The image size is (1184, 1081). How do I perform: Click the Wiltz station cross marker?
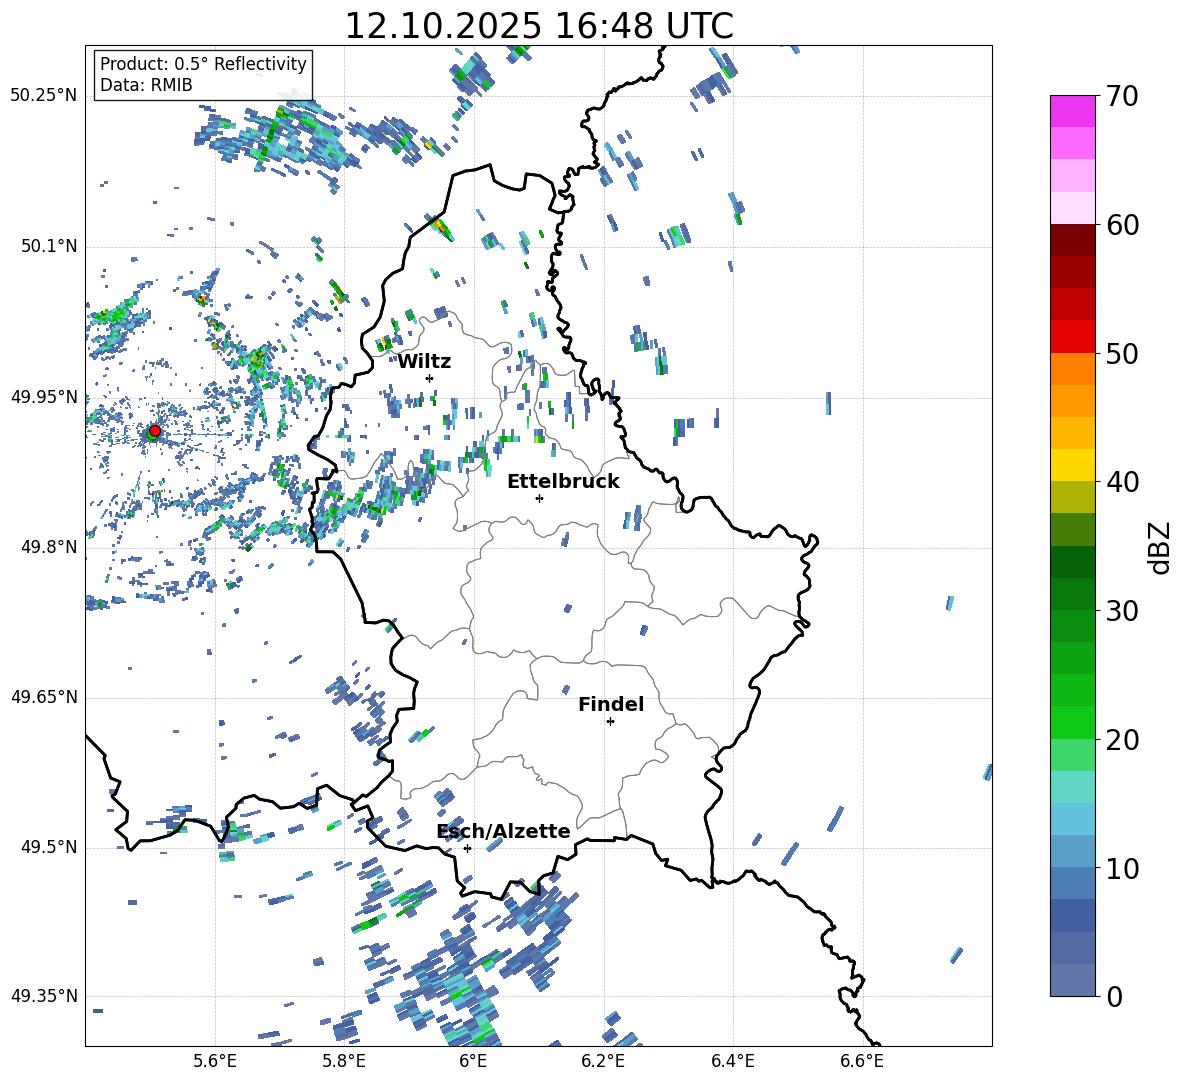[x=430, y=378]
